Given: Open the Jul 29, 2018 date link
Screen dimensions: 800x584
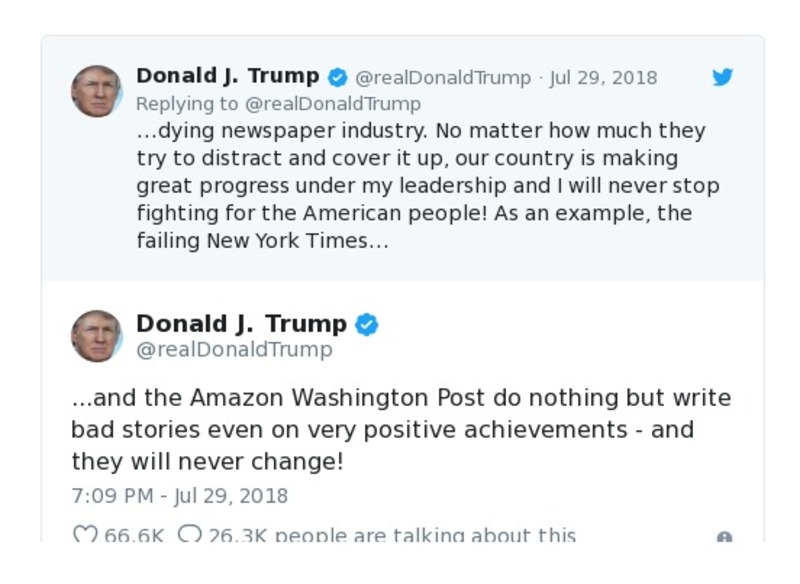Looking at the screenshot, I should [x=600, y=76].
